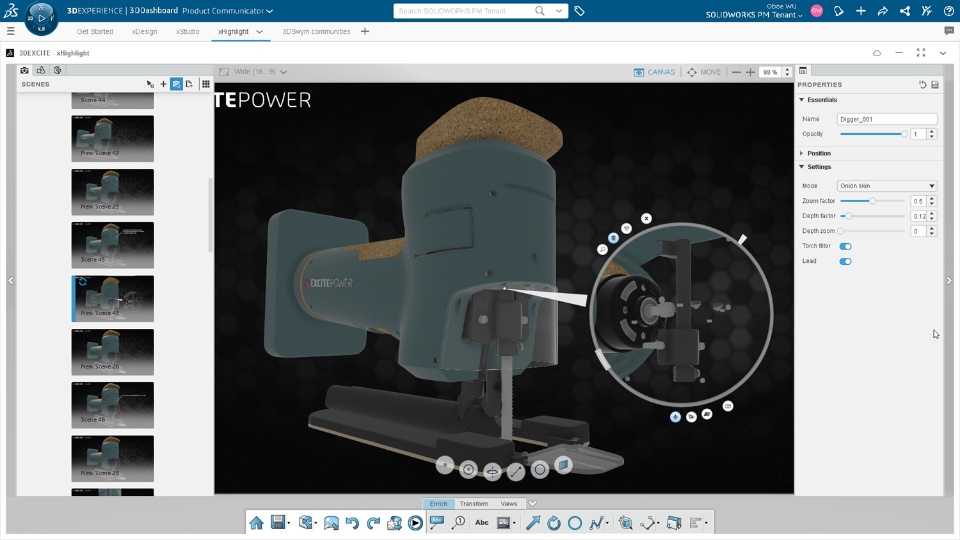Expand the Position section
This screenshot has height=540, width=960.
tap(801, 153)
